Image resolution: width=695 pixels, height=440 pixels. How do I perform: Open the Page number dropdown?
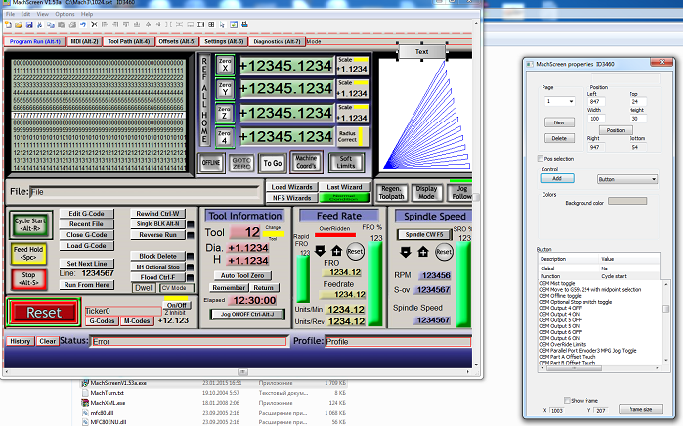558,101
